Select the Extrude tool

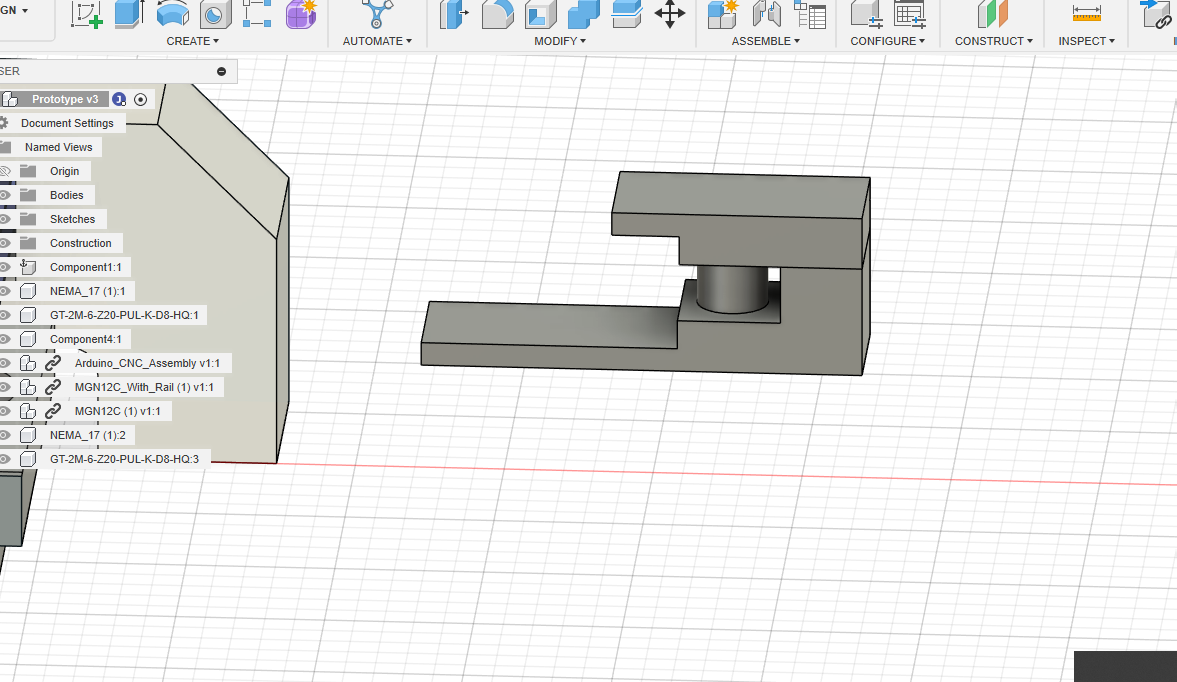129,14
